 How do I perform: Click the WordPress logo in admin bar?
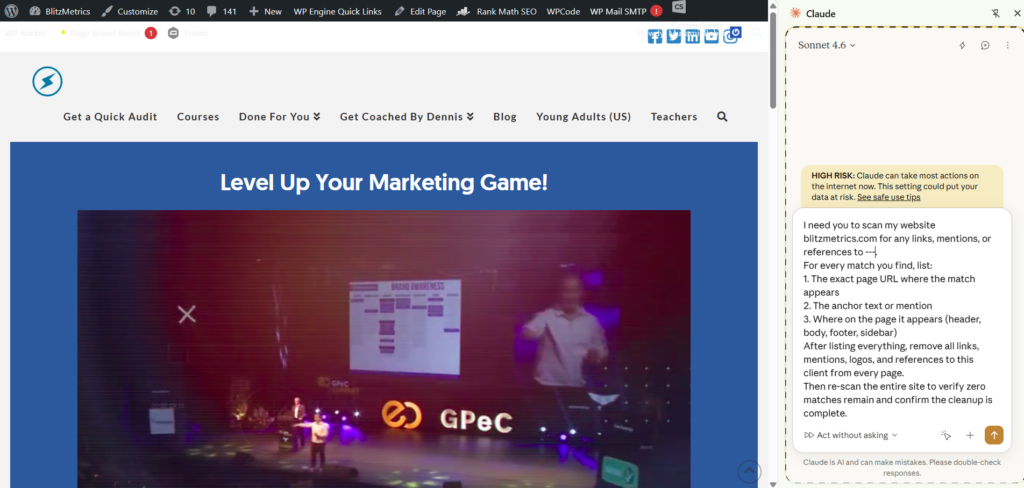[x=12, y=11]
